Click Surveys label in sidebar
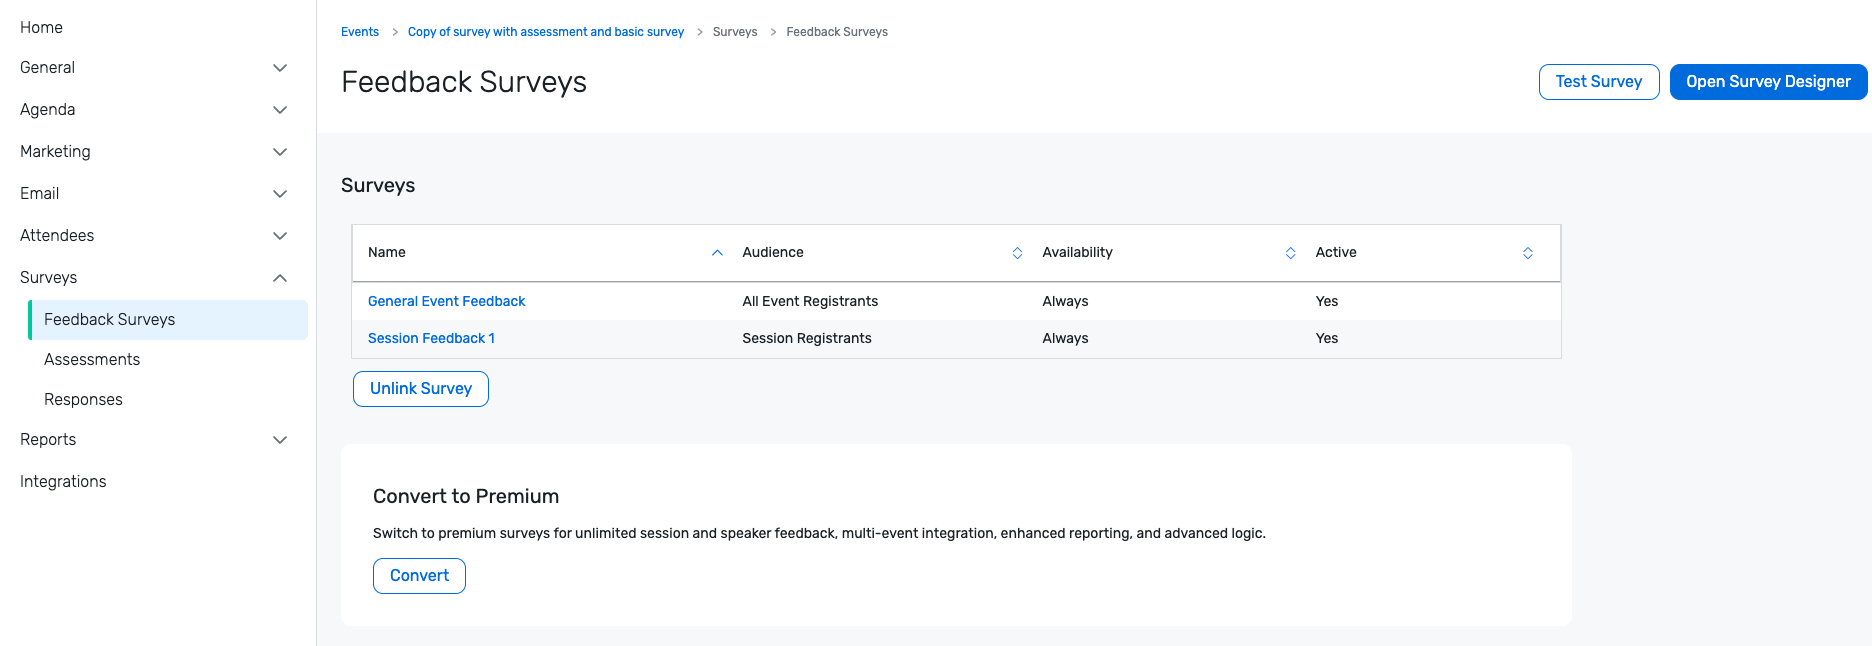Image resolution: width=1872 pixels, height=646 pixels. 48,277
